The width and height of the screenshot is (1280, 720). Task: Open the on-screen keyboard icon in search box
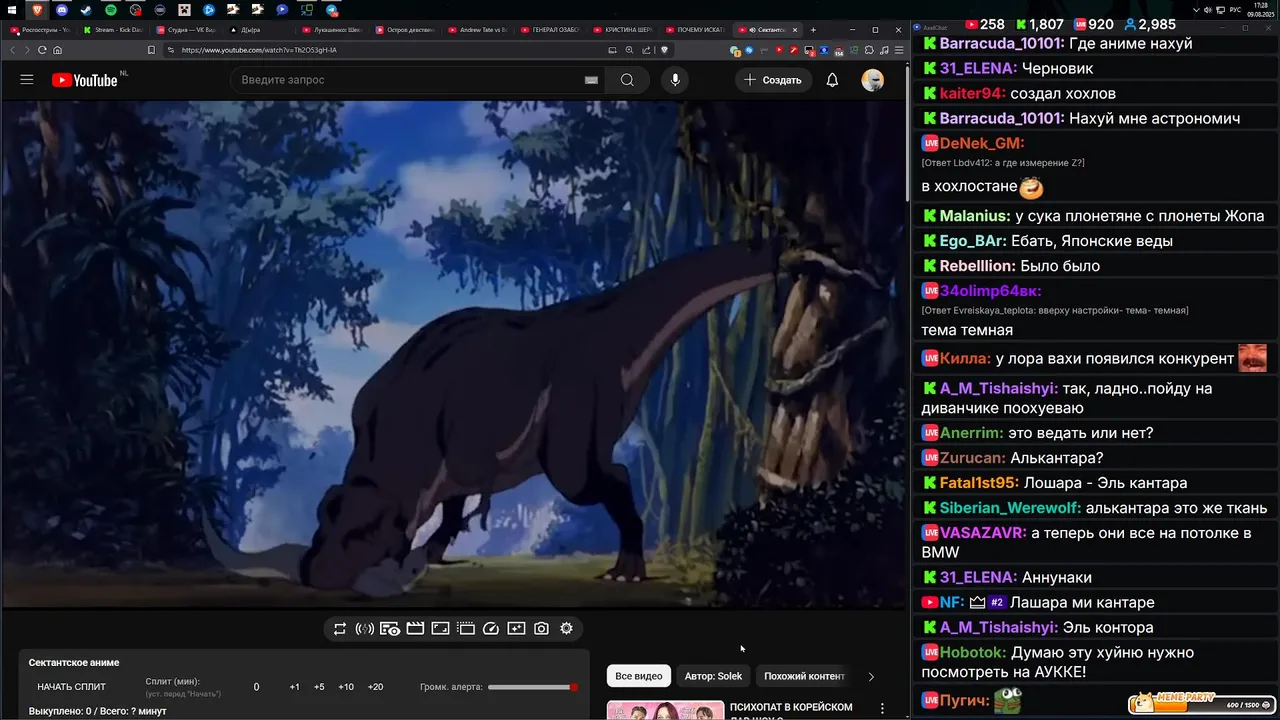591,80
